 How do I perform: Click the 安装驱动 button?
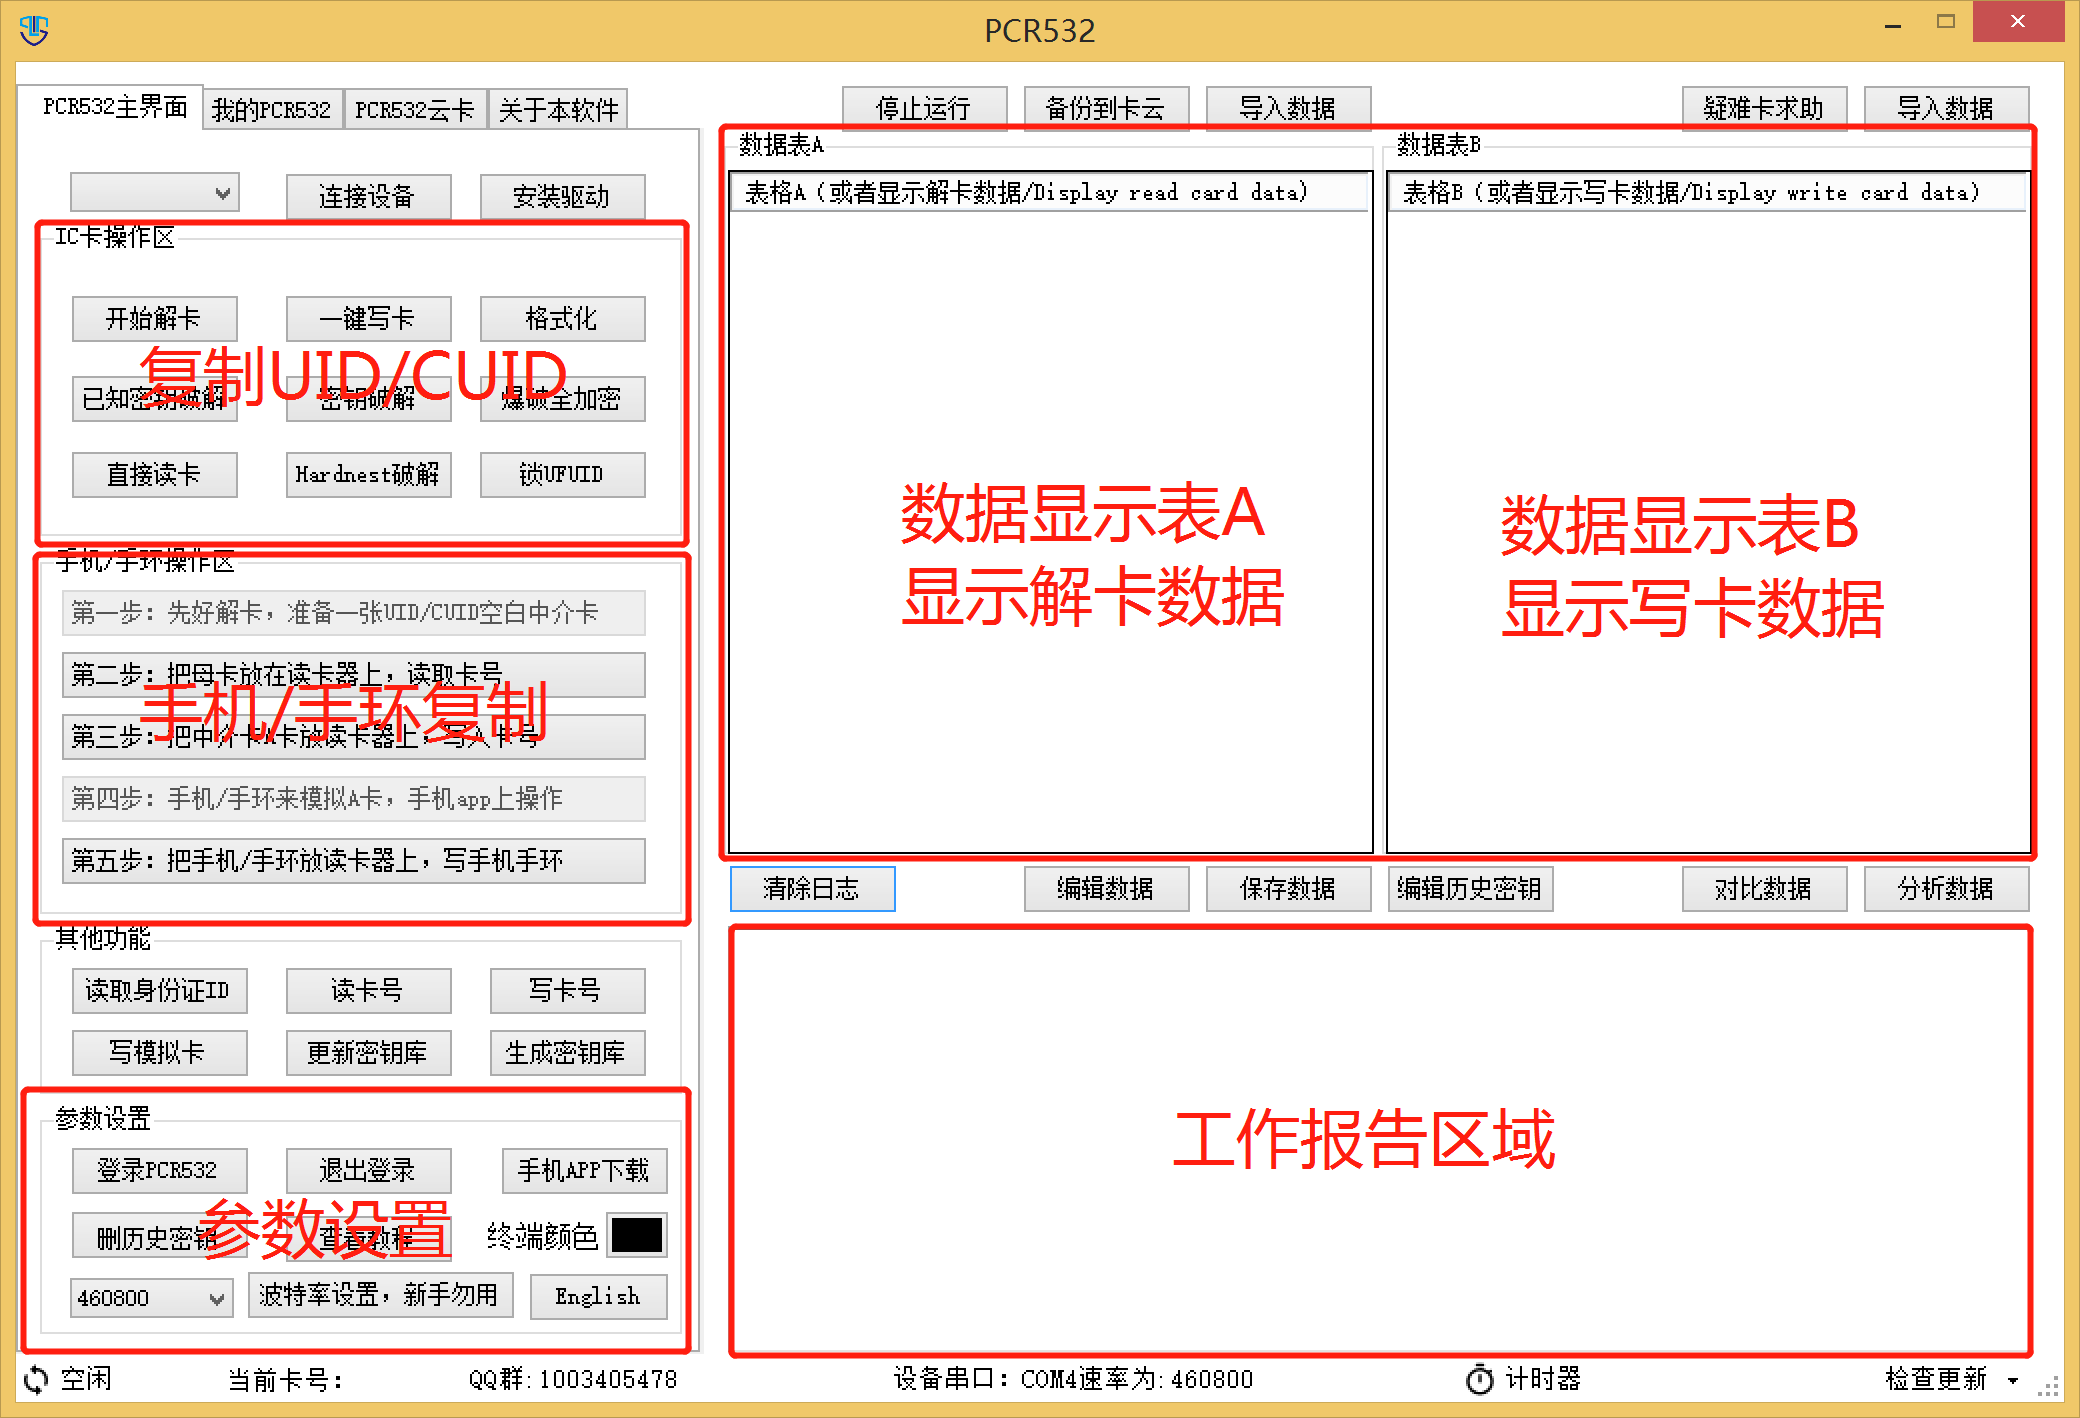[x=562, y=196]
